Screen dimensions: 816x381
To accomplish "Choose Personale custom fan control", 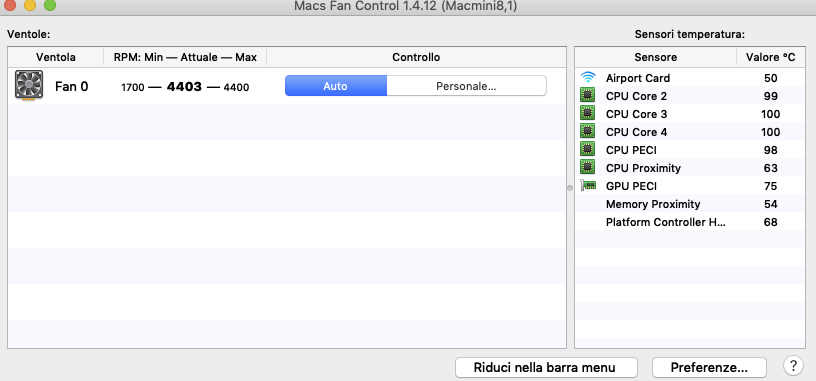I will pyautogui.click(x=466, y=86).
